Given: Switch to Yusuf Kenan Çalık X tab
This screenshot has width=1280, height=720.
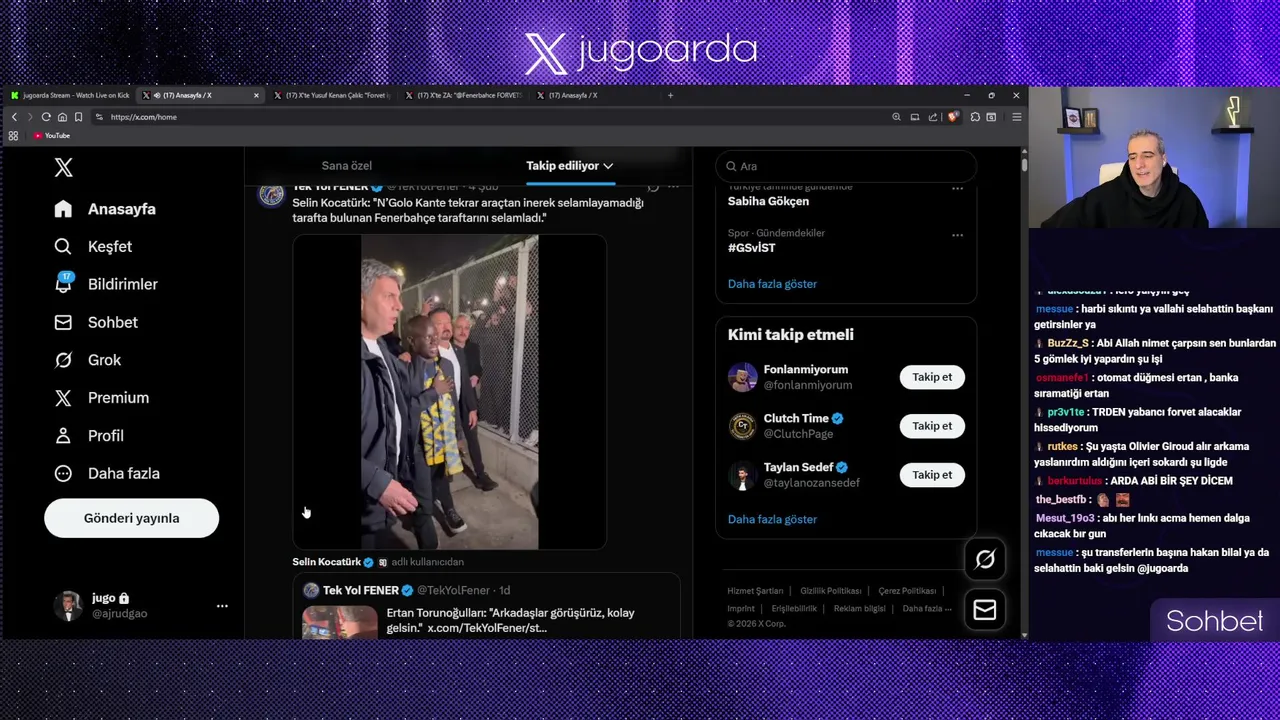Looking at the screenshot, I should click(x=335, y=95).
